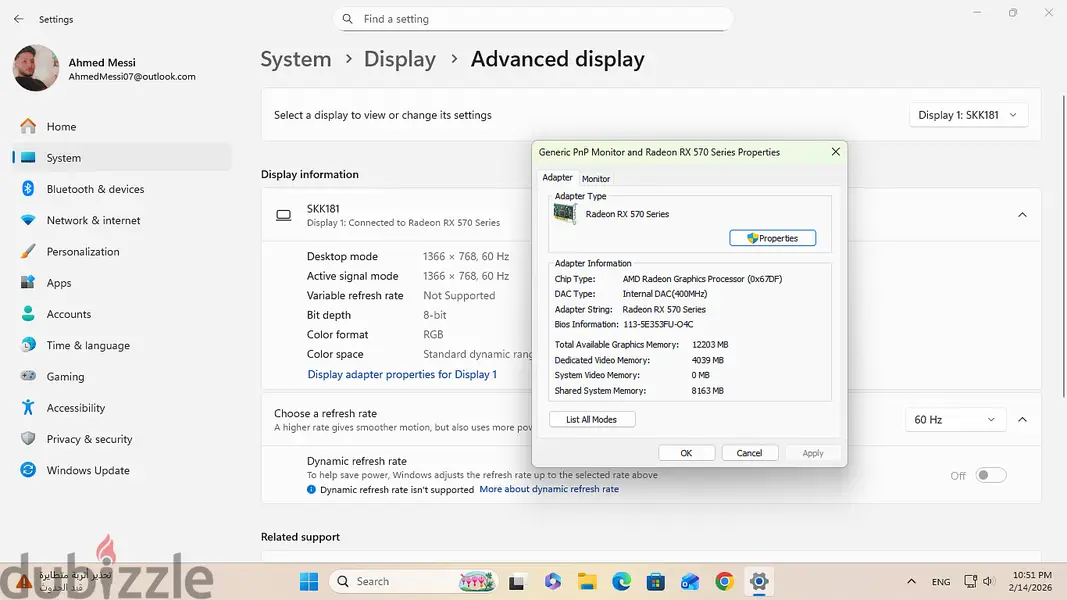Image resolution: width=1067 pixels, height=600 pixels.
Task: Open Task View on the taskbar
Action: (516, 582)
